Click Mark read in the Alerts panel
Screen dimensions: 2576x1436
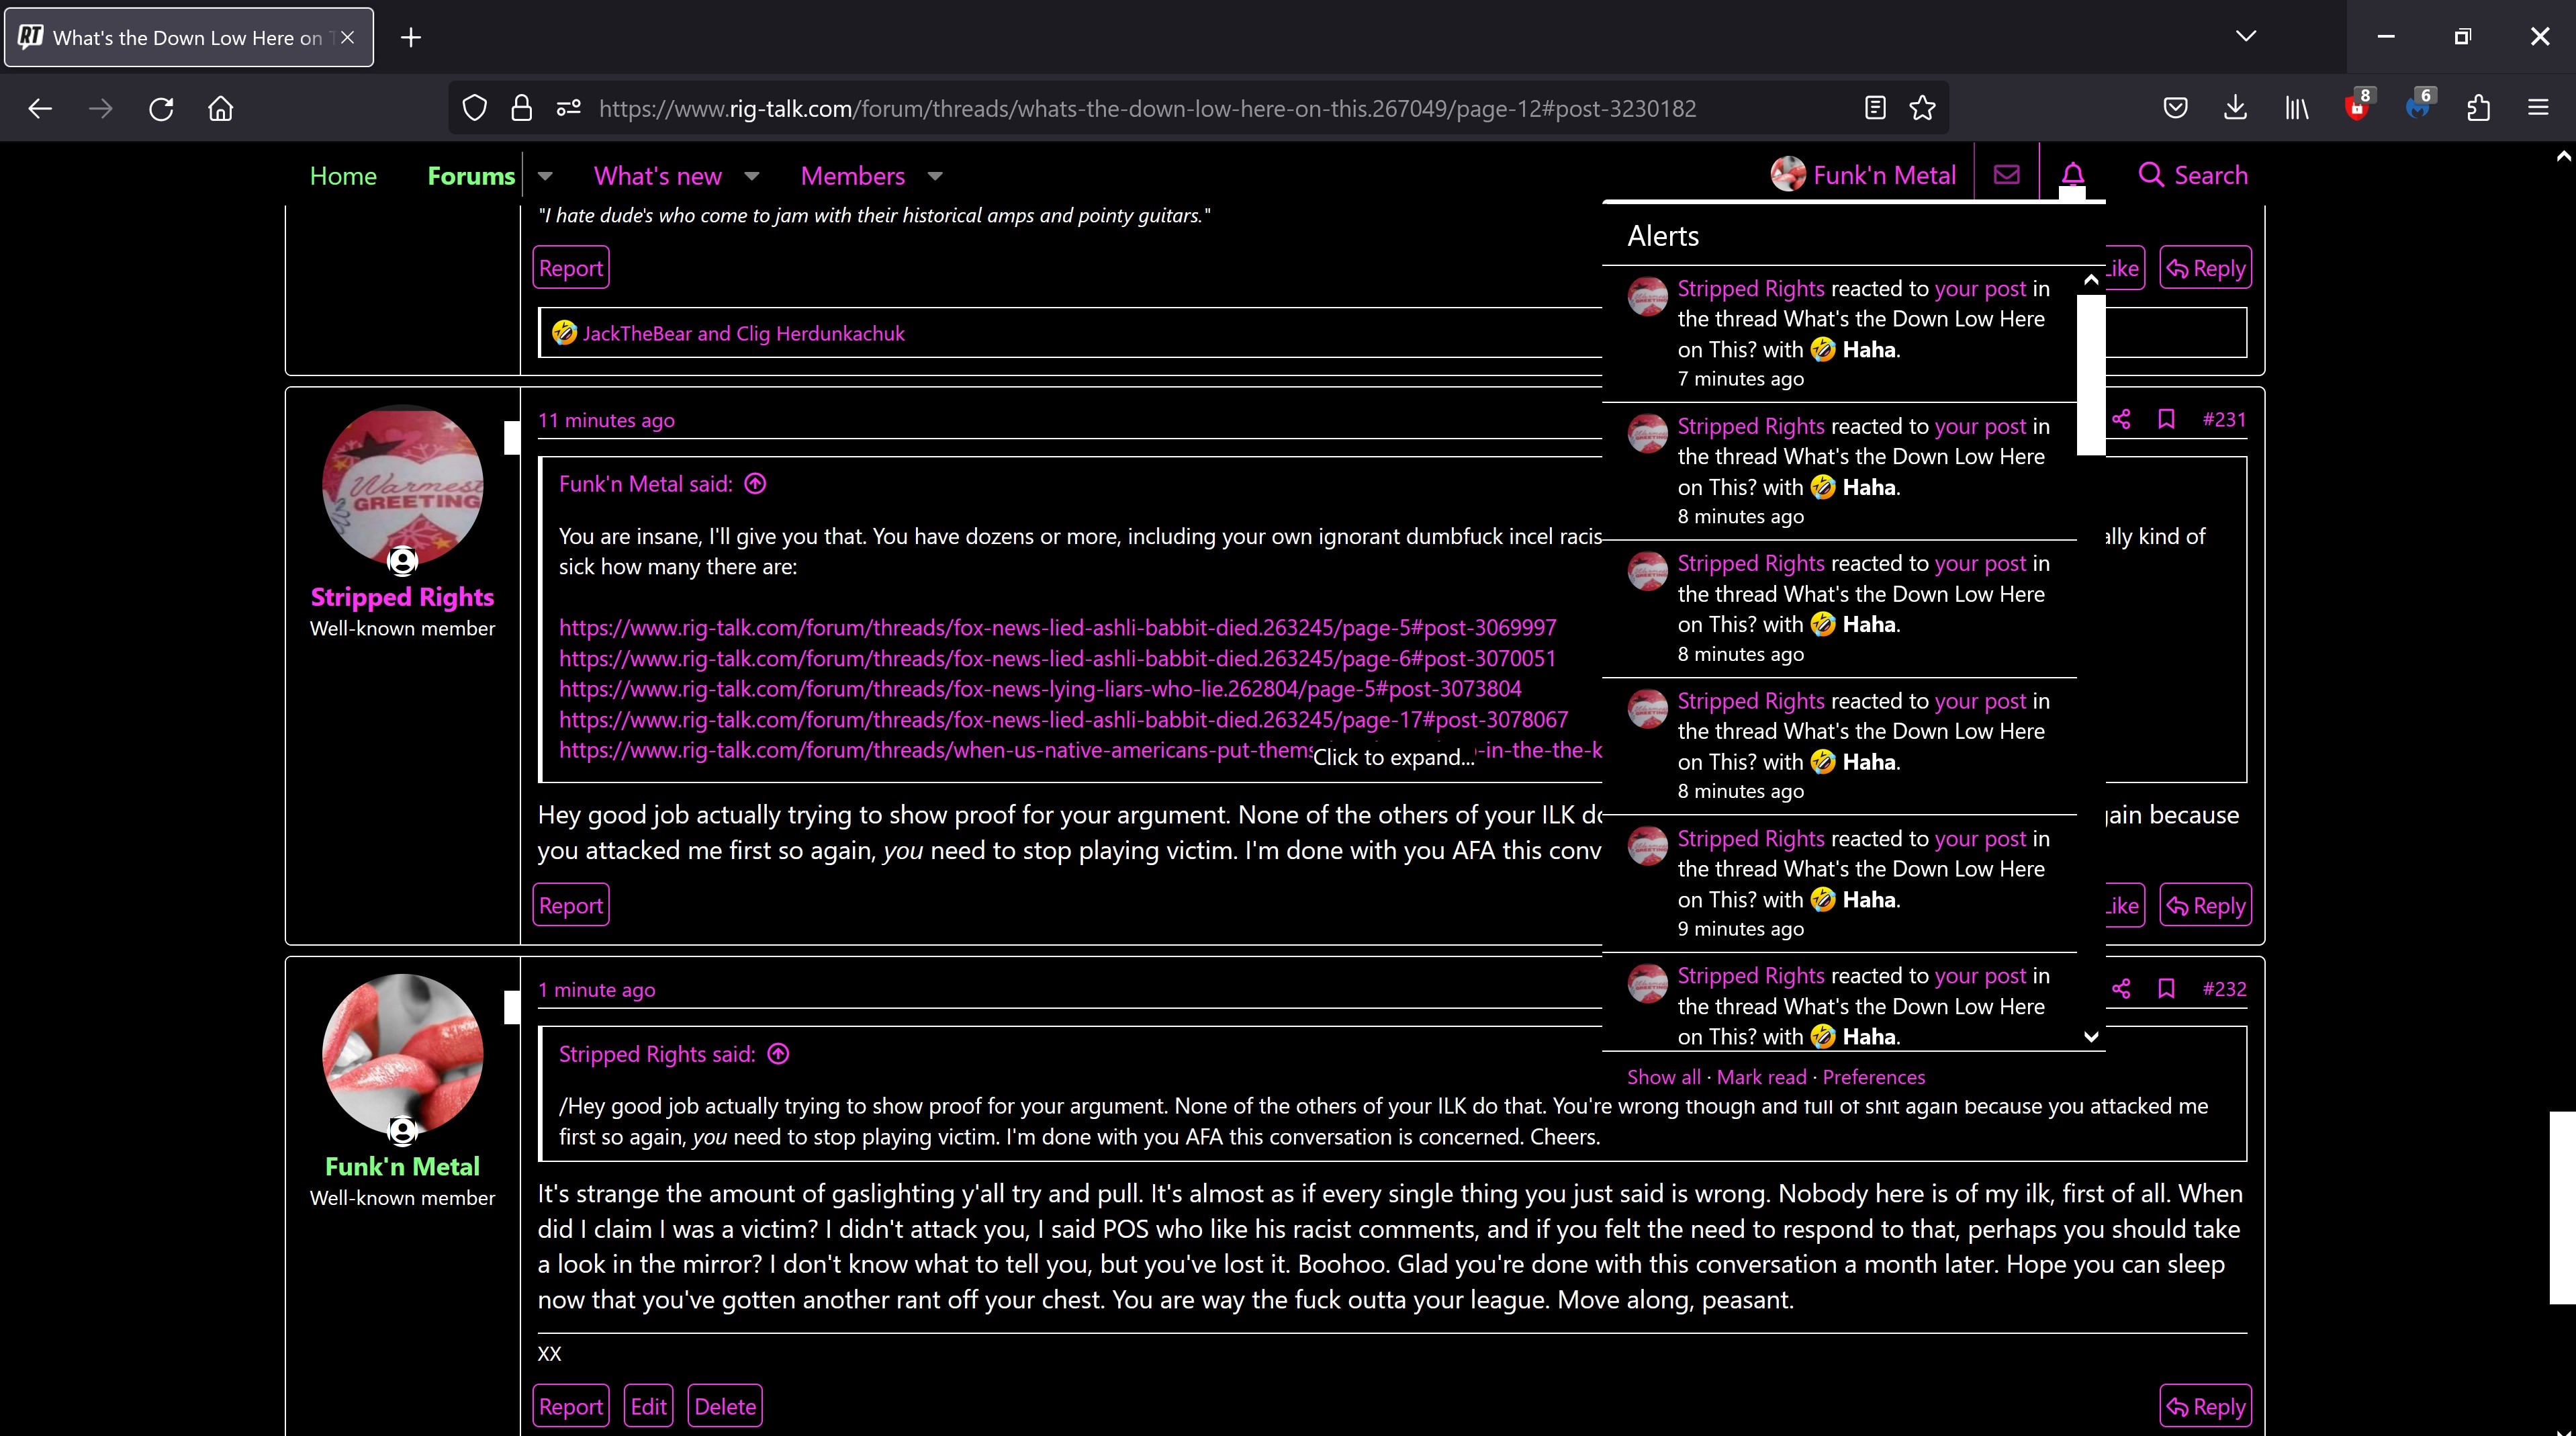tap(1761, 1077)
